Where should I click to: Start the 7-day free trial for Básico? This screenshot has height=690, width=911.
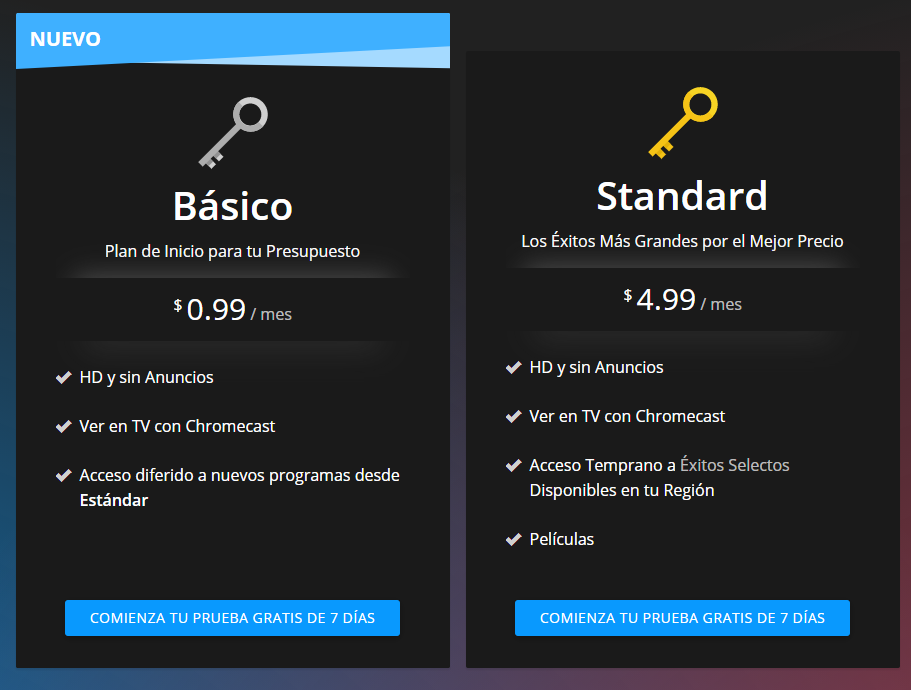pos(232,618)
